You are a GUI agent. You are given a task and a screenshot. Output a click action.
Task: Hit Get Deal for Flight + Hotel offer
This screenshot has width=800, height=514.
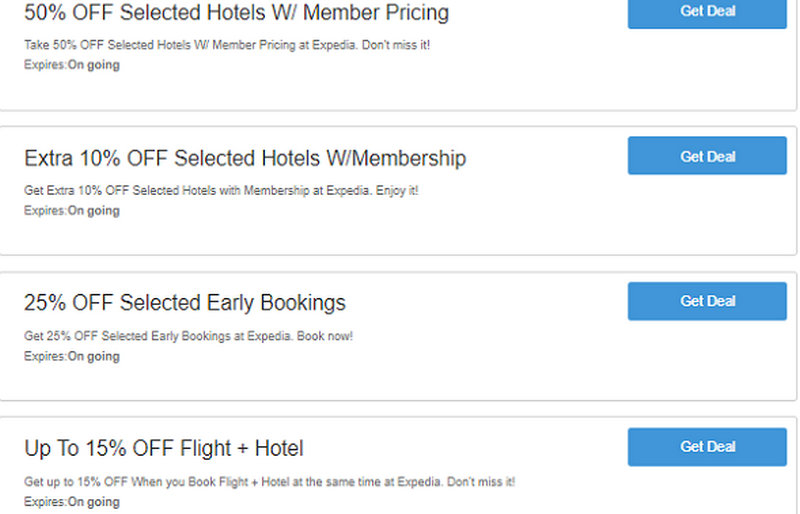pos(707,447)
